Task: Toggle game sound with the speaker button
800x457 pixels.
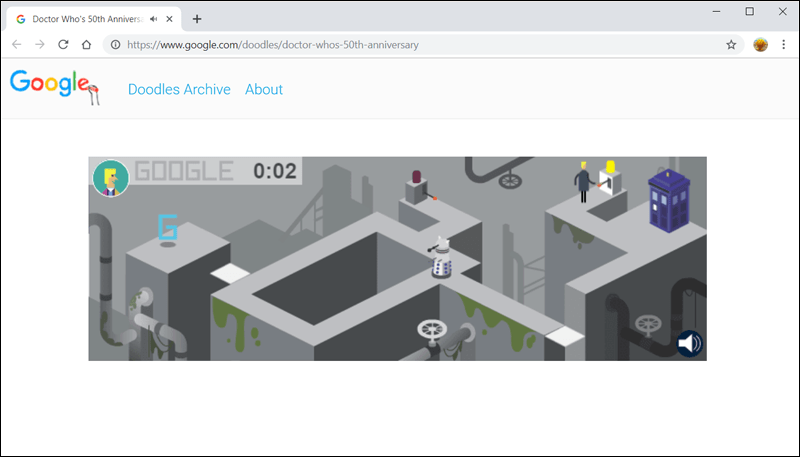Action: pos(690,344)
